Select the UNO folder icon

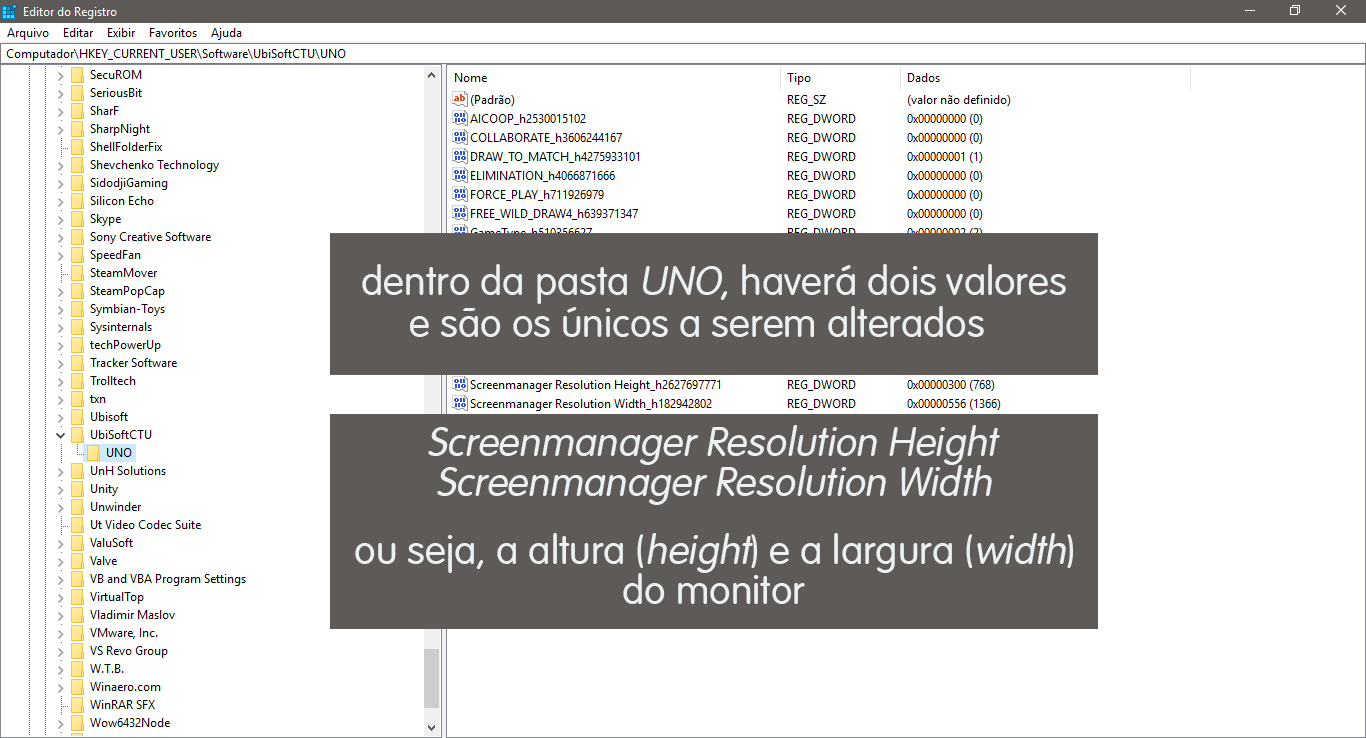pos(93,453)
